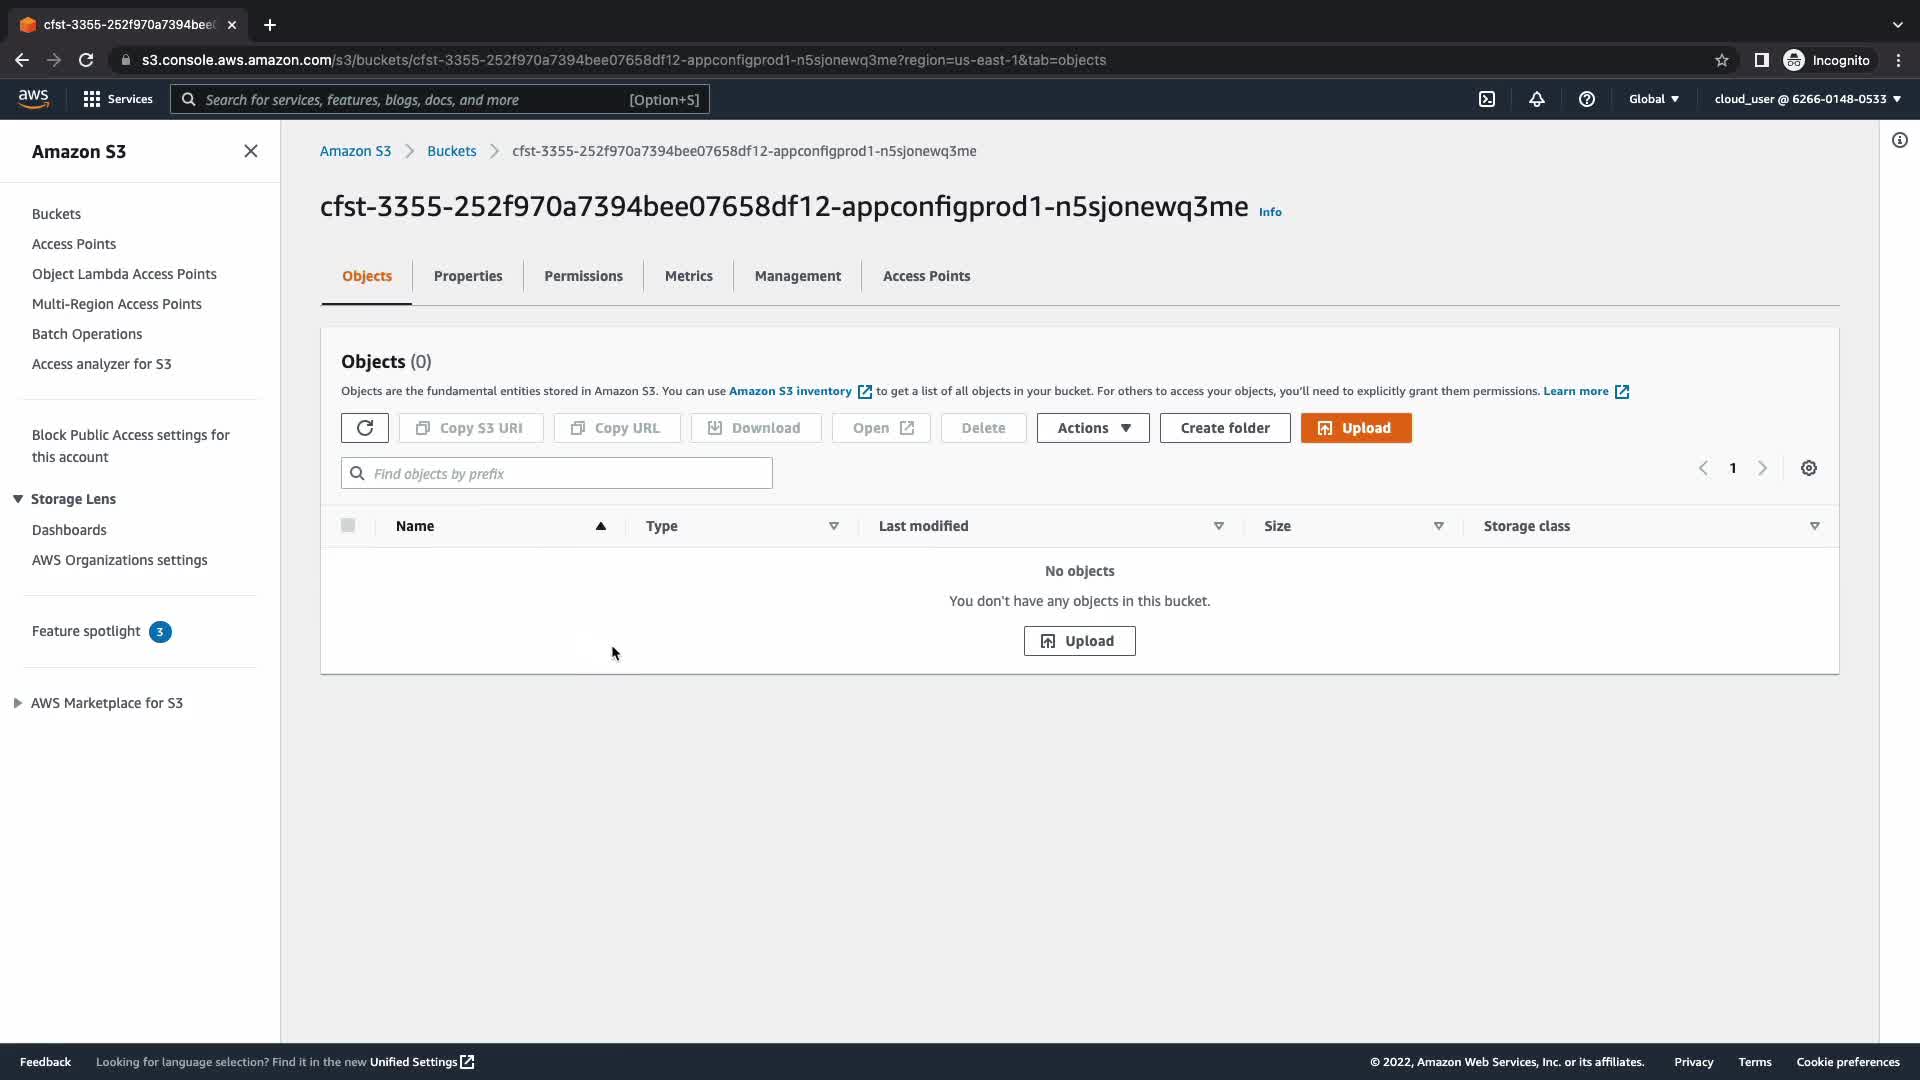
Task: Open the notifications bell icon
Action: click(x=1537, y=99)
